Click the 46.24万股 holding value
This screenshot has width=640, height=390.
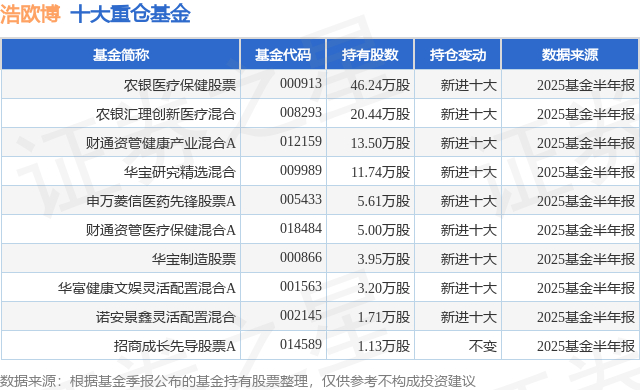click(x=380, y=85)
